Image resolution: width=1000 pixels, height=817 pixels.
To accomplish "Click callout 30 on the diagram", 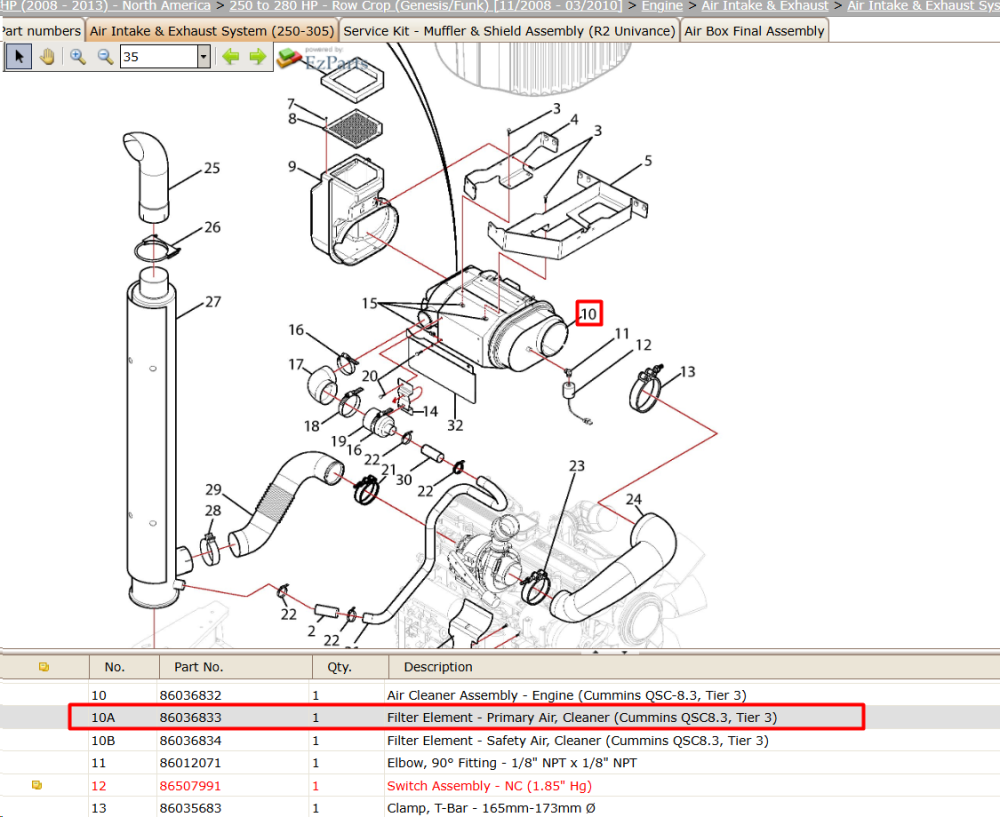I will click(x=404, y=480).
